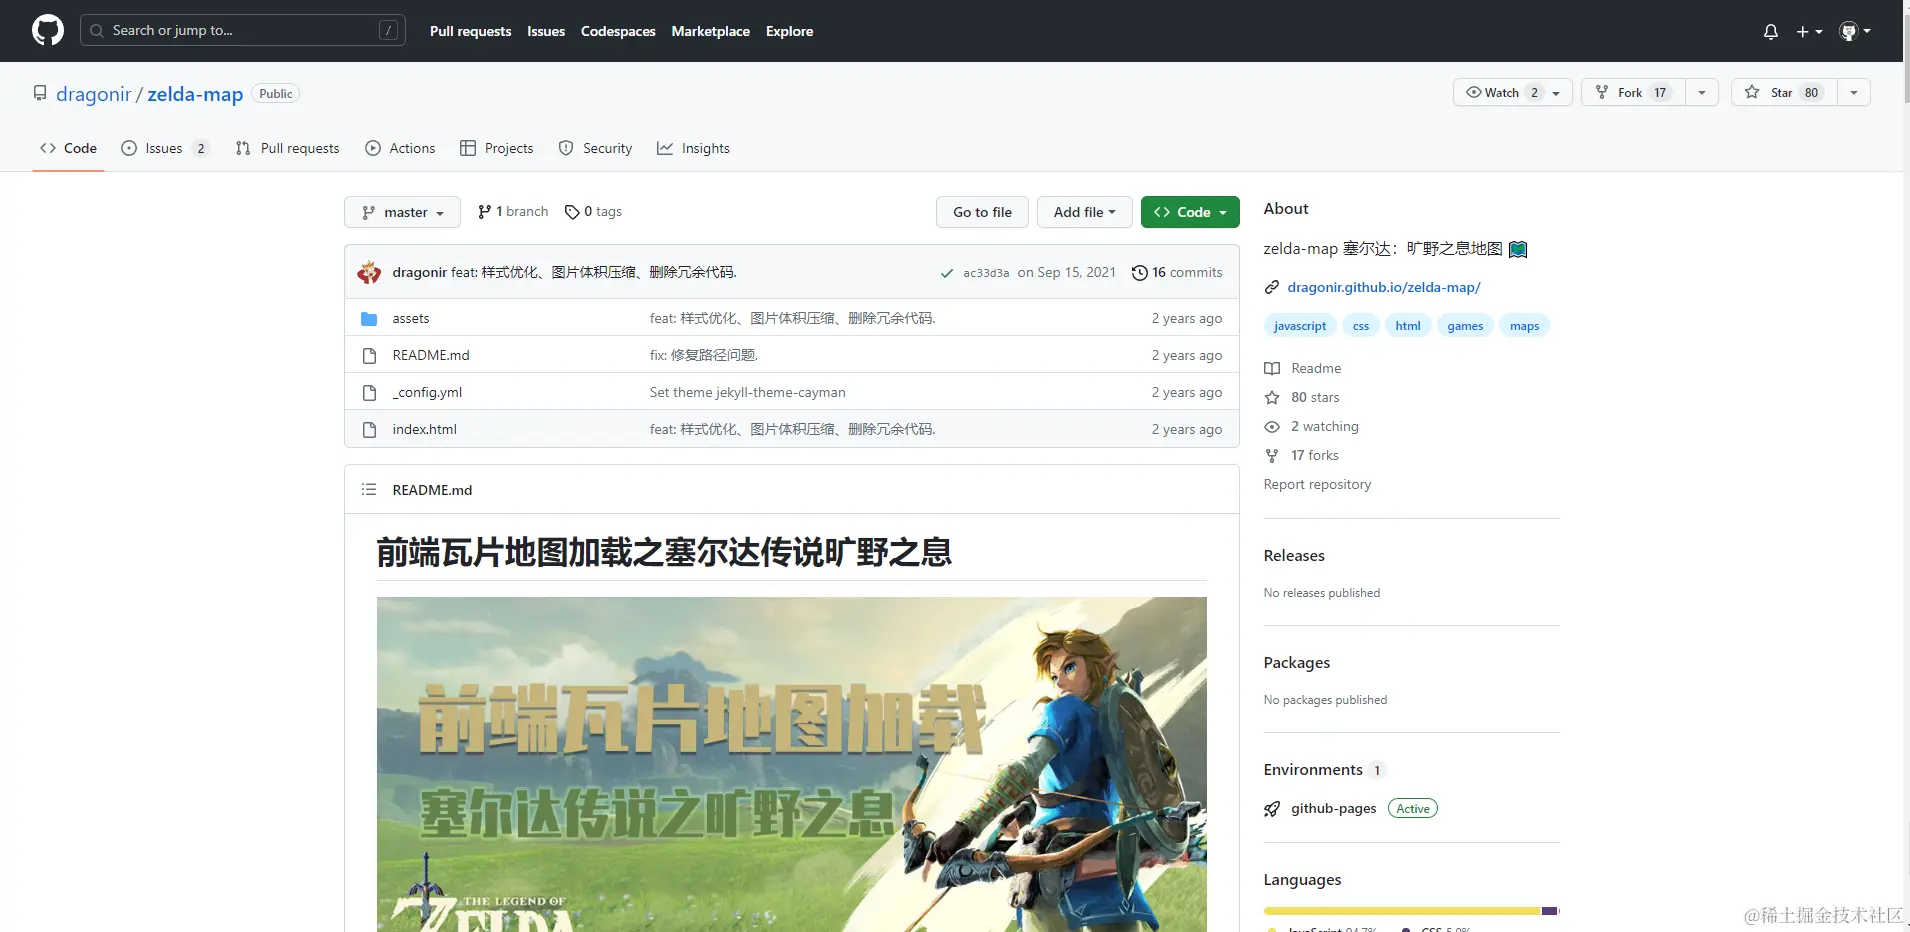Select the javascript topic tag
1910x932 pixels.
coord(1300,326)
